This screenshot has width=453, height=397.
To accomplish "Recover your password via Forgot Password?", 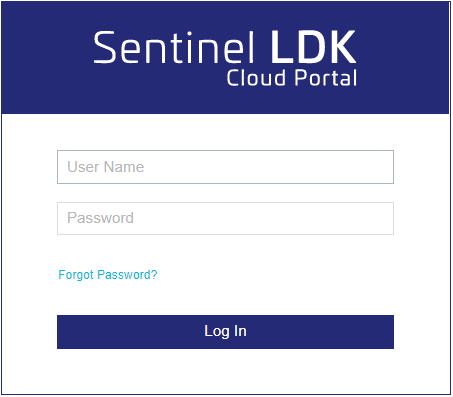I will tap(108, 275).
